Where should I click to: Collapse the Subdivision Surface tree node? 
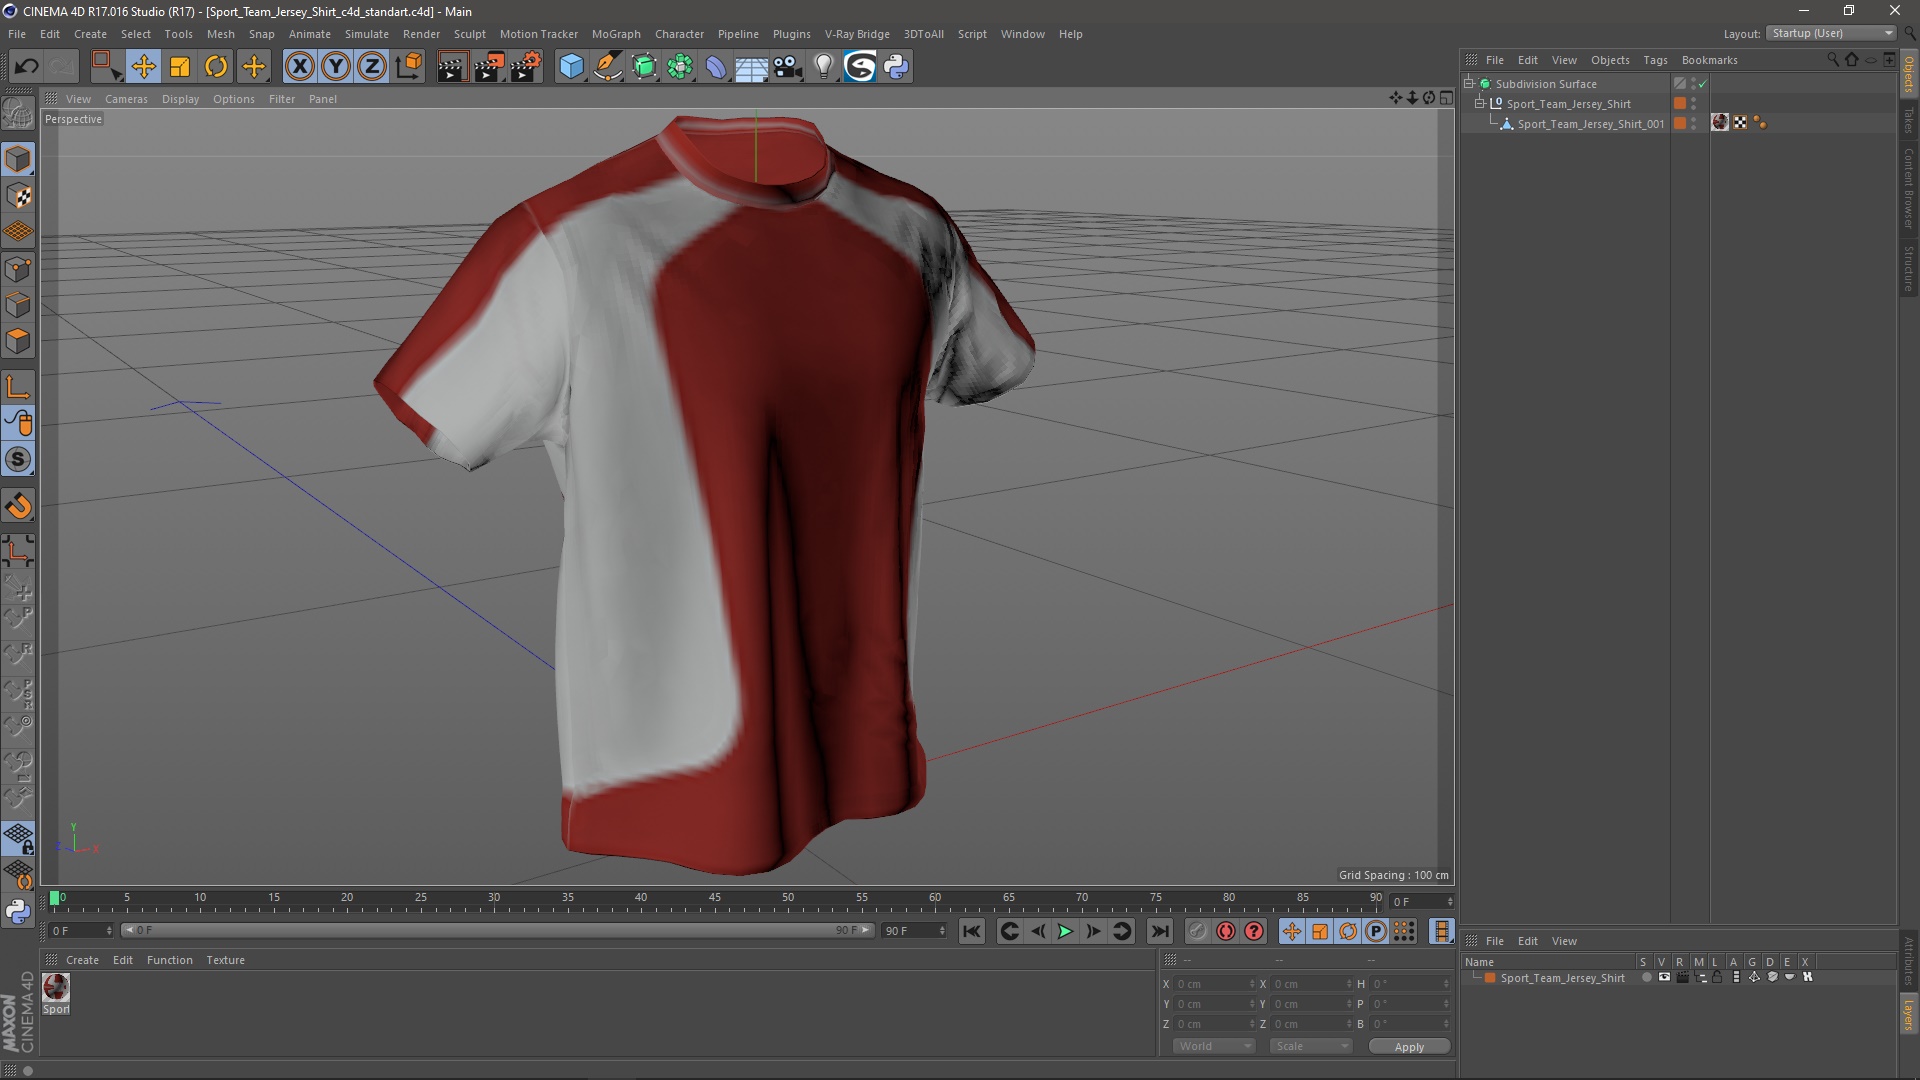[x=1469, y=83]
